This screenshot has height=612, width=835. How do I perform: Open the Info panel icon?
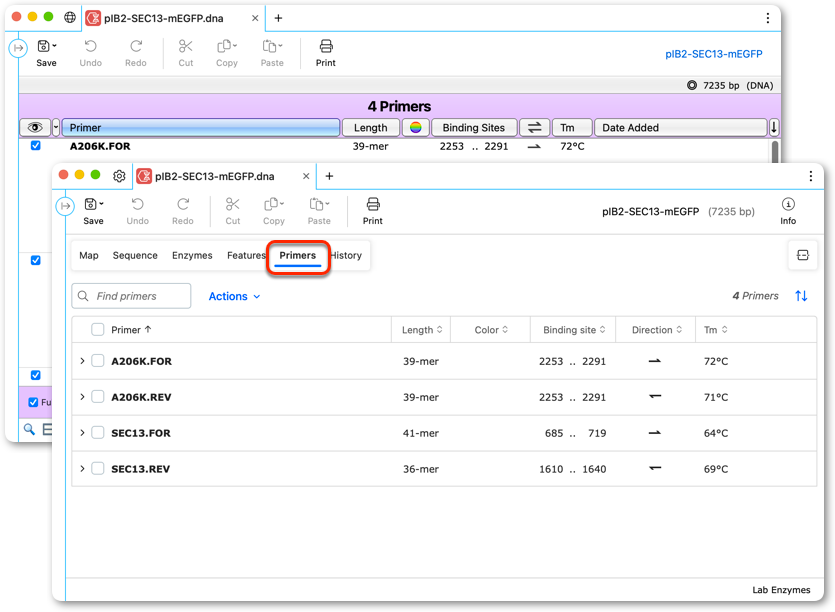pyautogui.click(x=788, y=204)
